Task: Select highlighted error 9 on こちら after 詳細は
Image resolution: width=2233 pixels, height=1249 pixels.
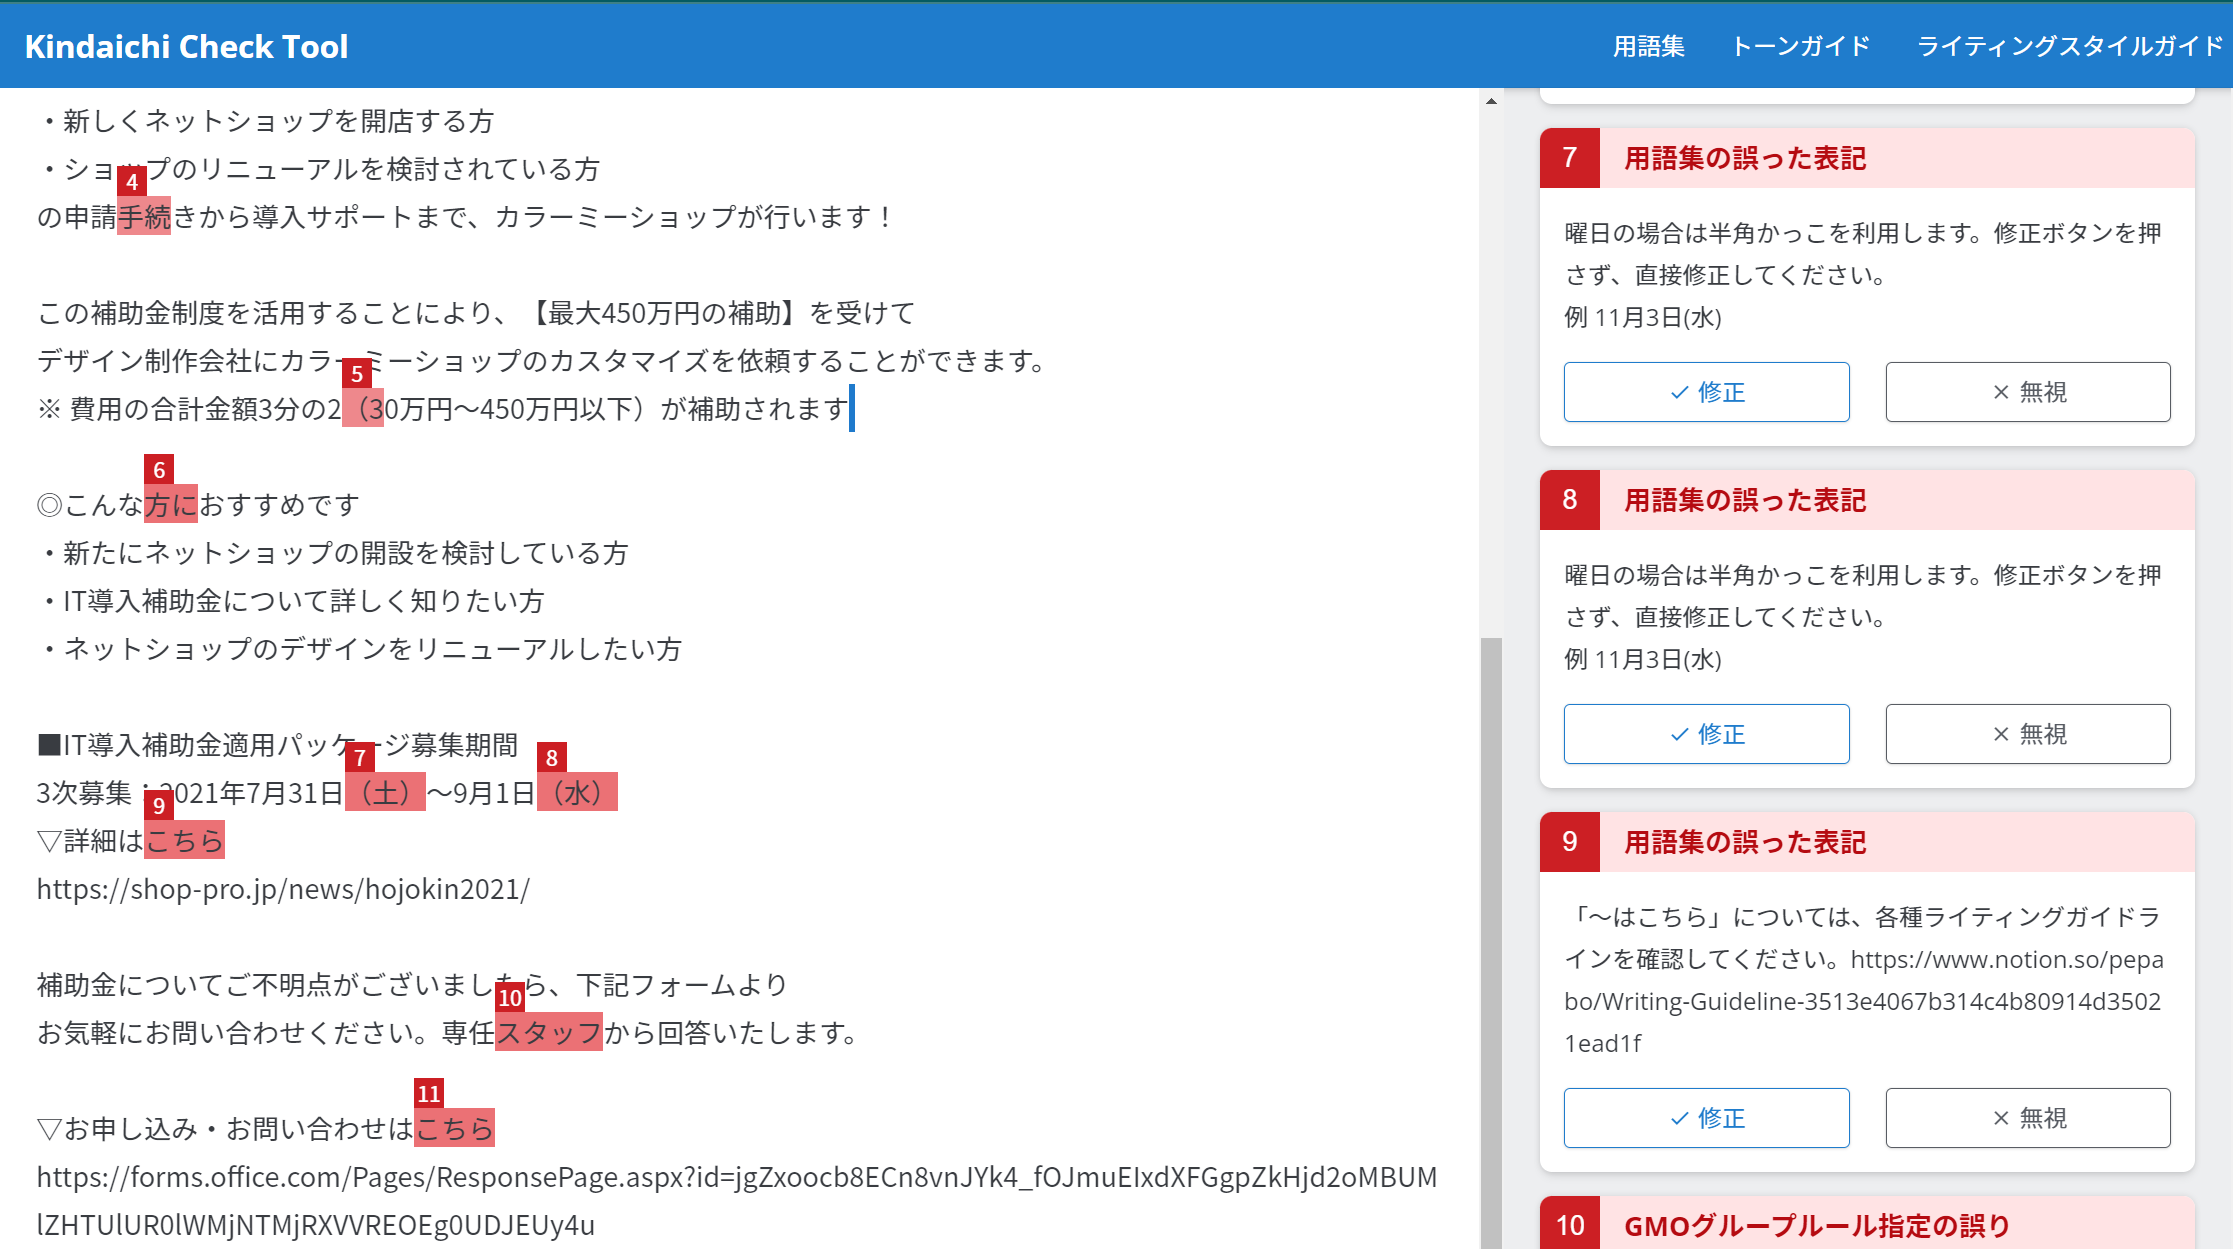Action: pyautogui.click(x=184, y=840)
